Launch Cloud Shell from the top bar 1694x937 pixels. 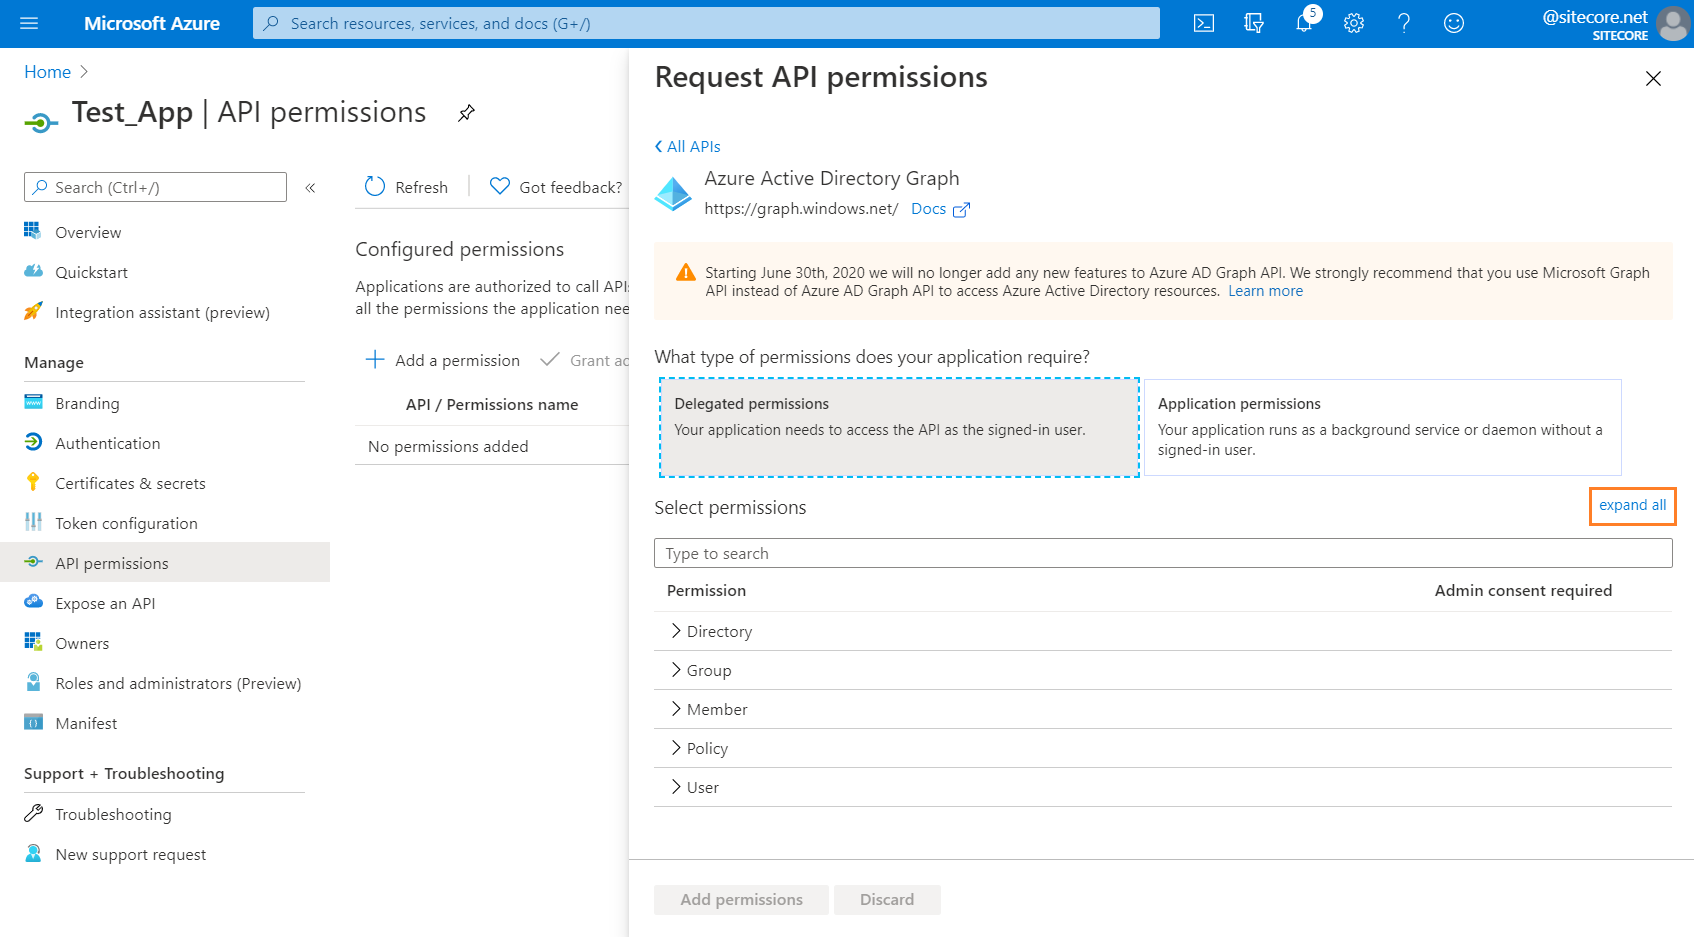(1203, 23)
